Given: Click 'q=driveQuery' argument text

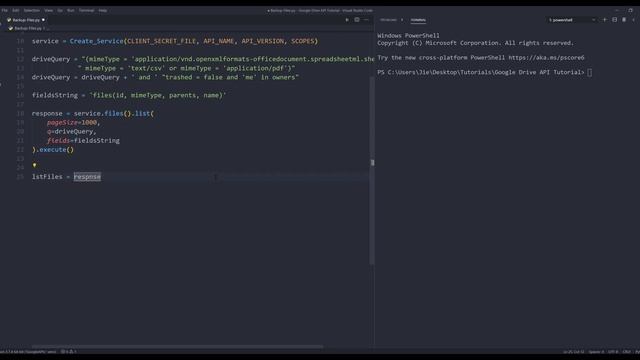Looking at the screenshot, I should 70,131.
